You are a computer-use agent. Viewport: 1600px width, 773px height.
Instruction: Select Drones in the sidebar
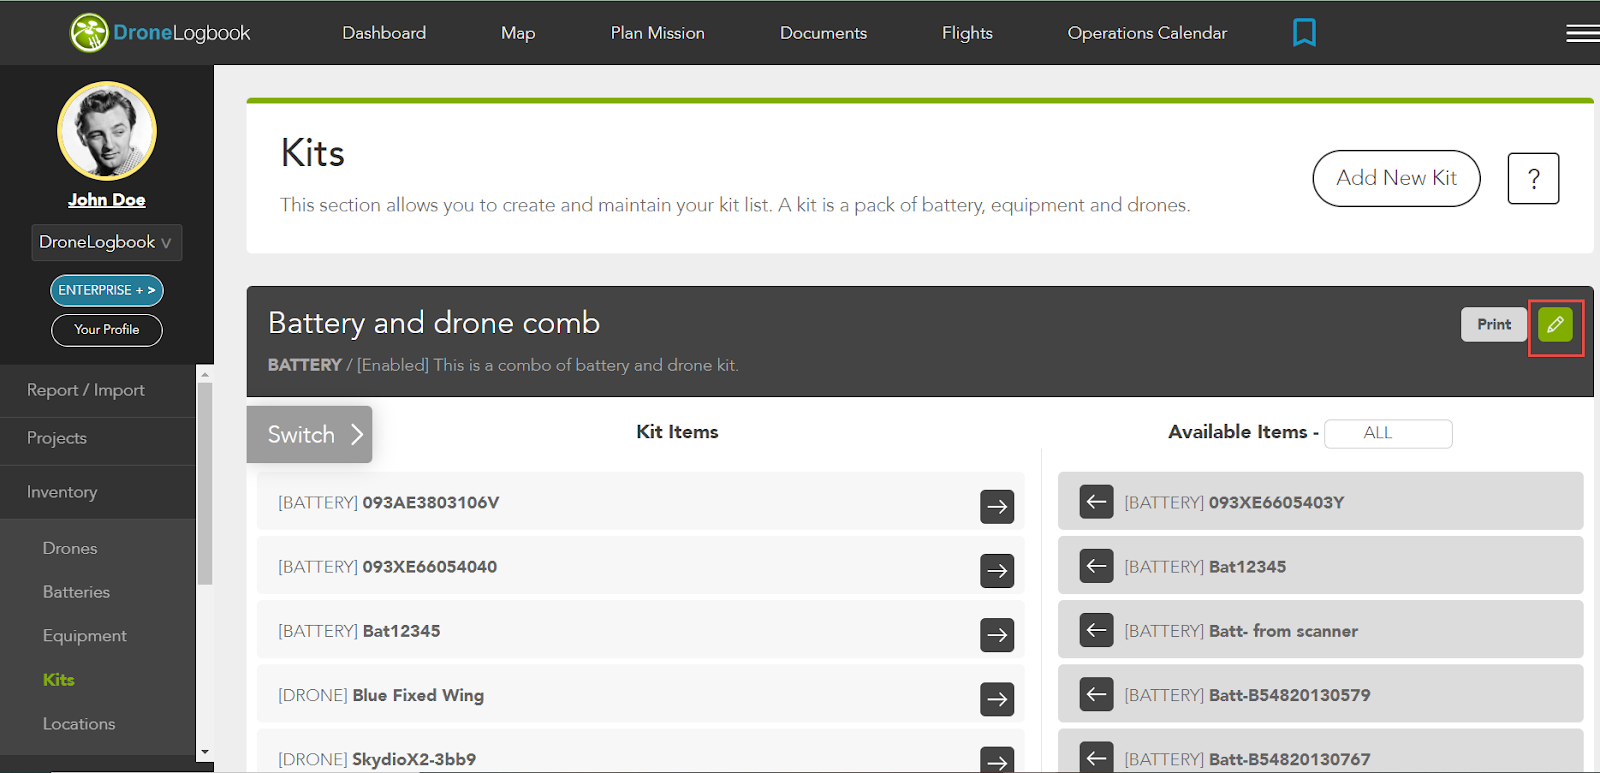point(70,548)
